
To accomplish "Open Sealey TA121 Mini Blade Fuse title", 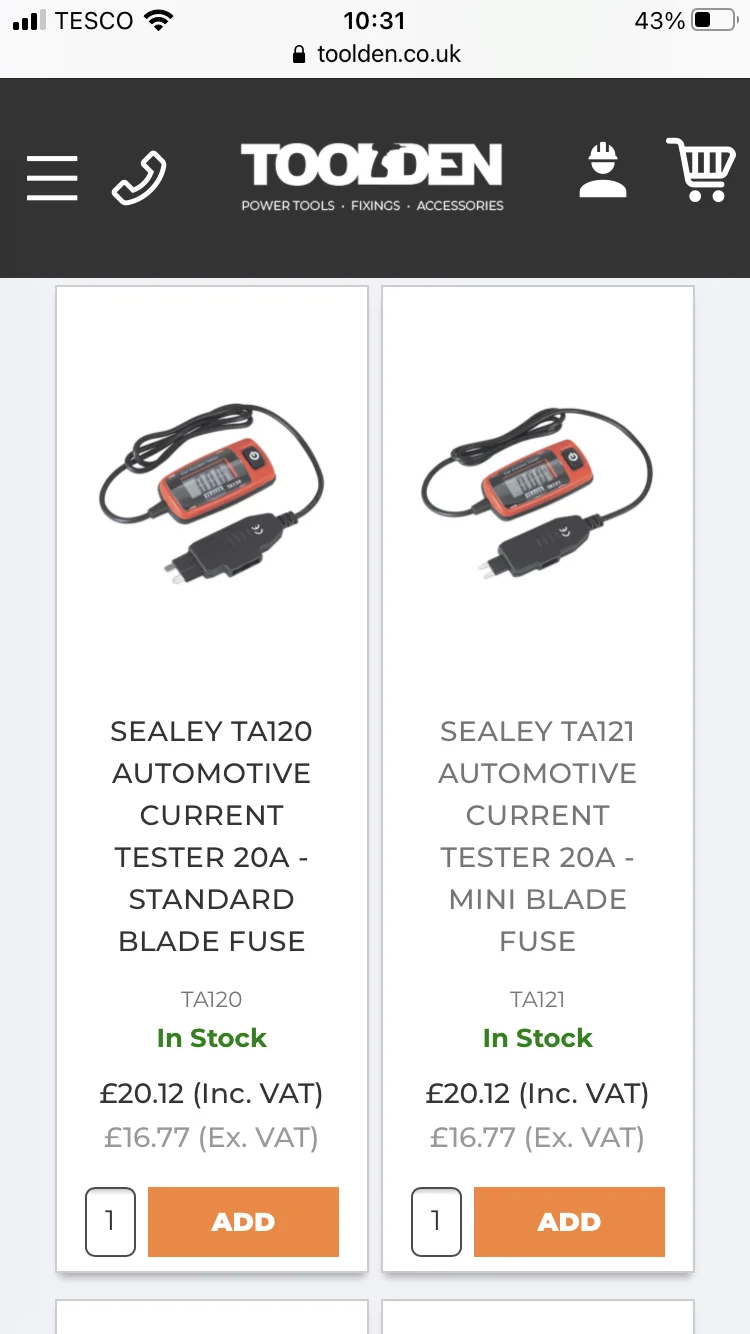I will pos(537,836).
